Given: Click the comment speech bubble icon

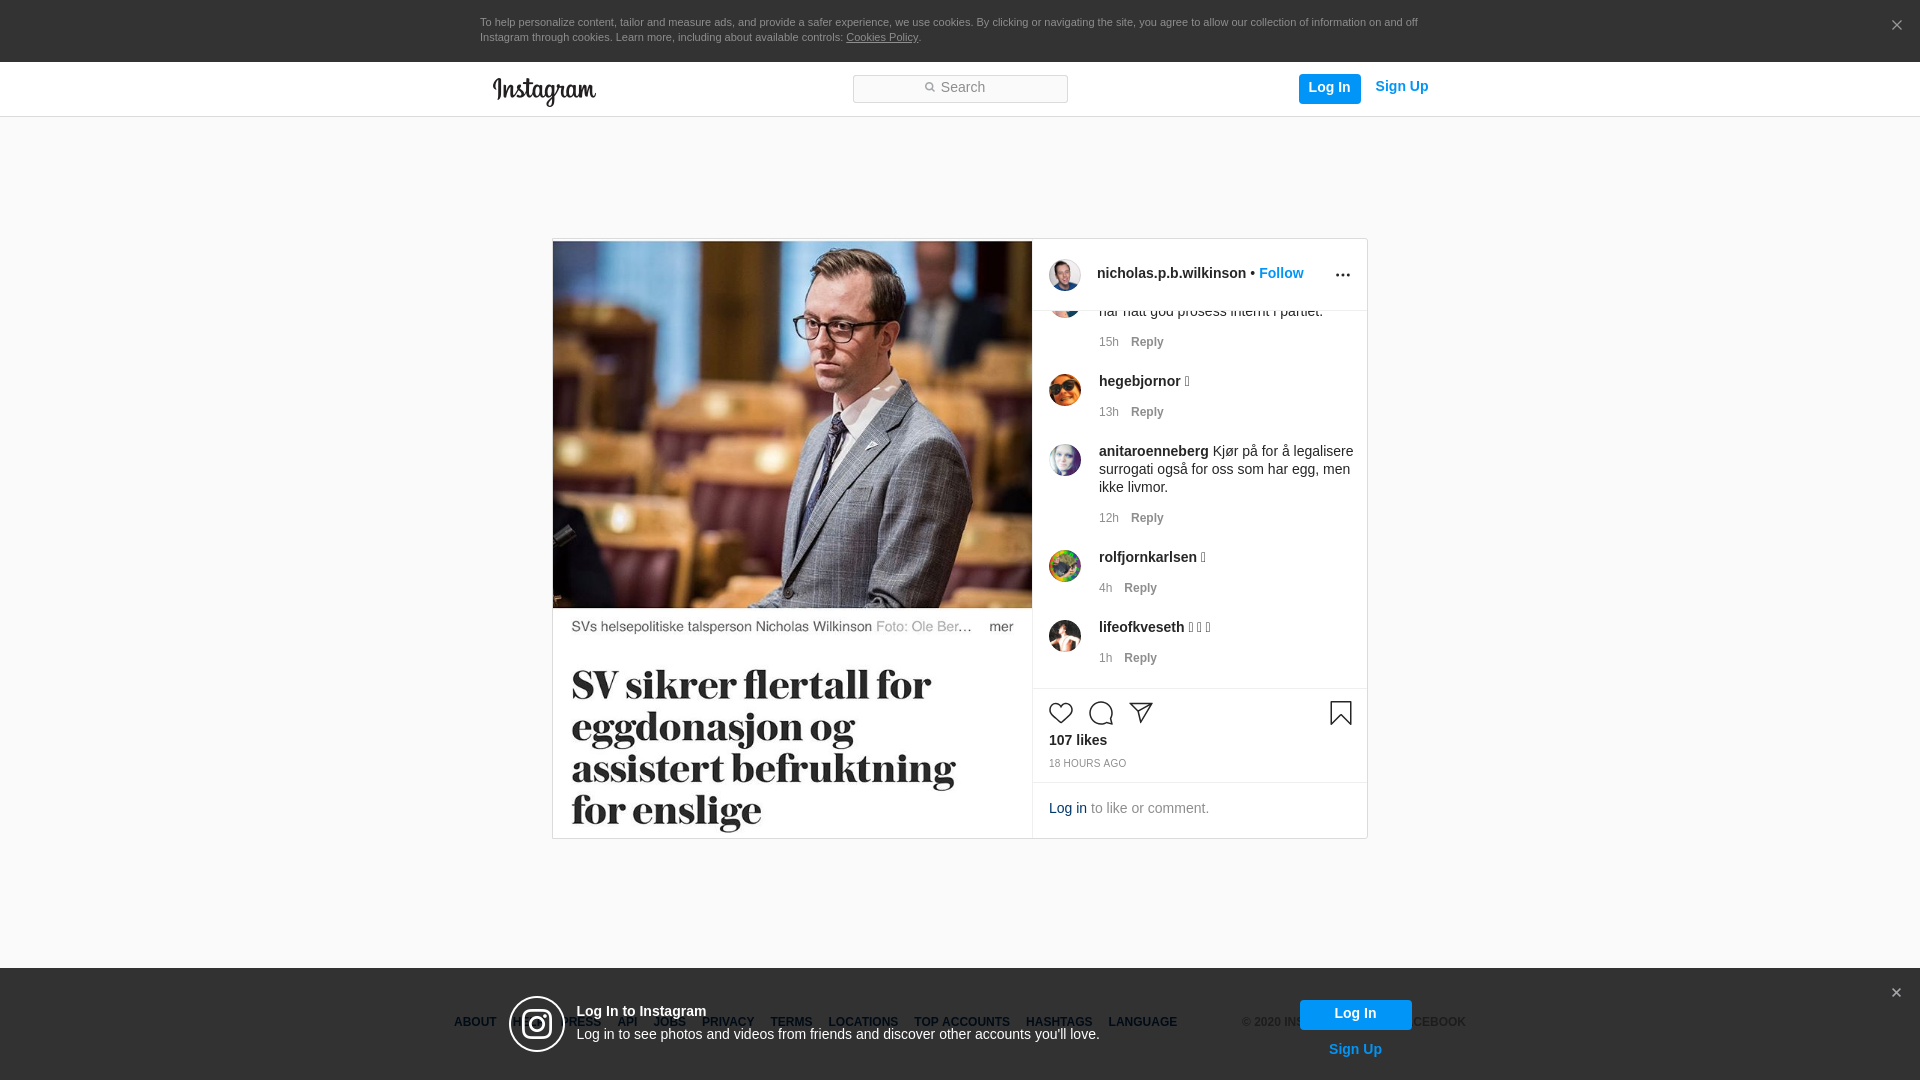Looking at the screenshot, I should tap(1101, 713).
